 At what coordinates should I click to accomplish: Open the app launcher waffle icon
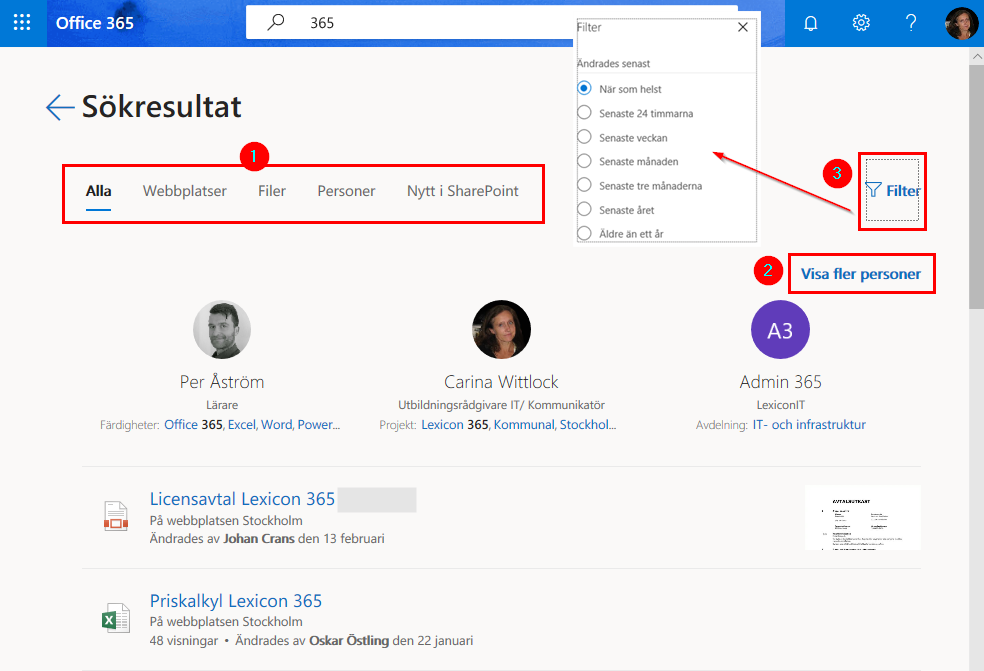tap(22, 23)
